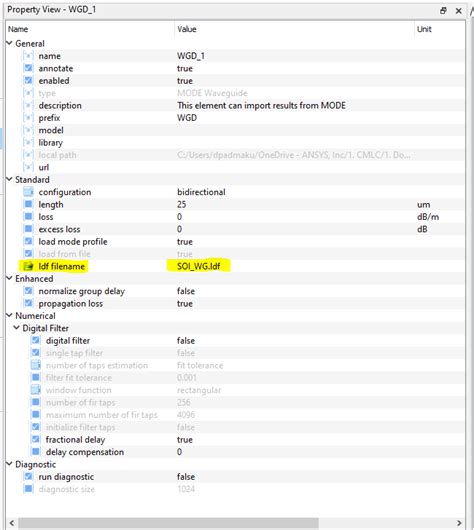The image size is (474, 530).
Task: Undock the Property View panel
Action: point(443,10)
